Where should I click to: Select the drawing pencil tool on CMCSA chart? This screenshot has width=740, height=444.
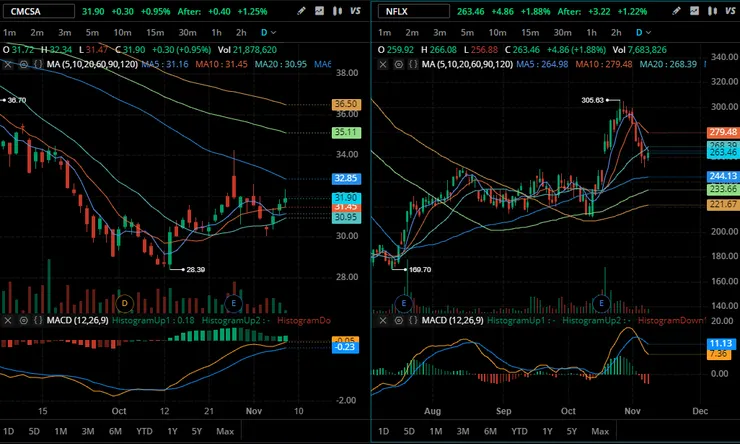(x=301, y=11)
